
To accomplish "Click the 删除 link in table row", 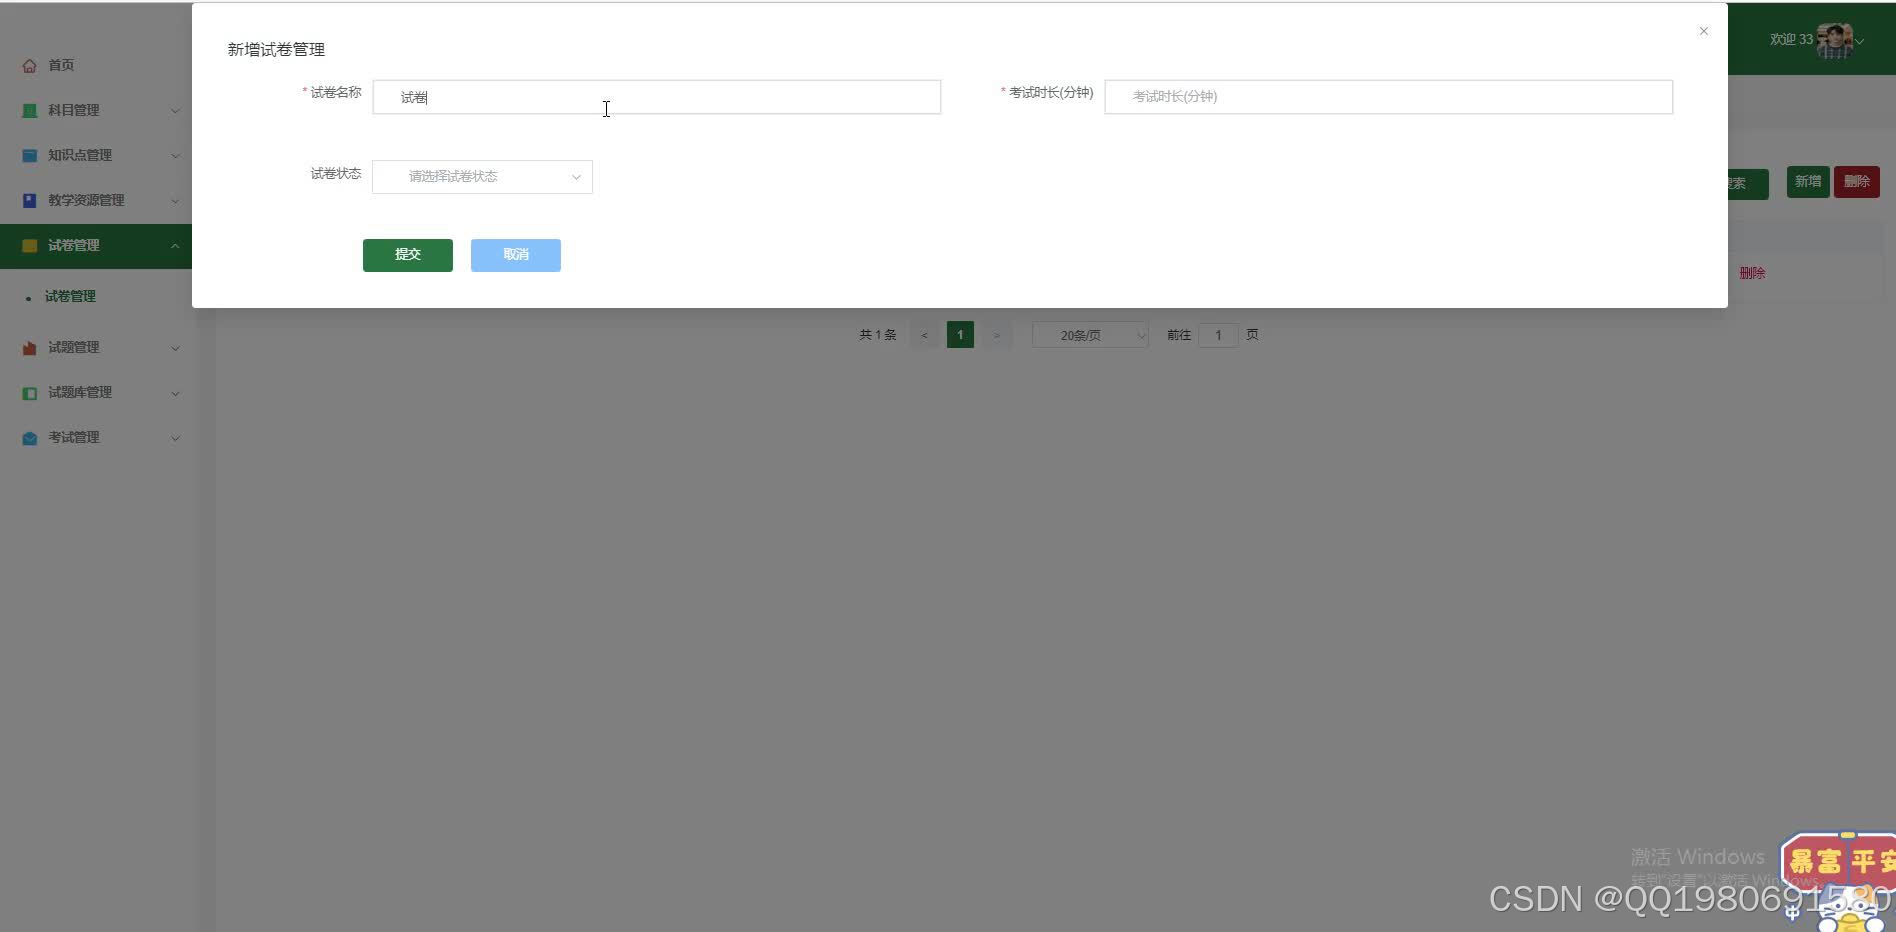I will coord(1752,273).
